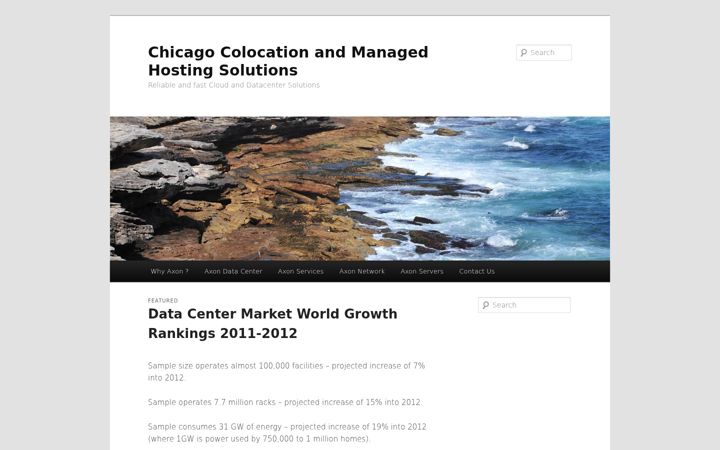Open the Axon Services menu item
Image resolution: width=720 pixels, height=450 pixels.
pyautogui.click(x=301, y=271)
